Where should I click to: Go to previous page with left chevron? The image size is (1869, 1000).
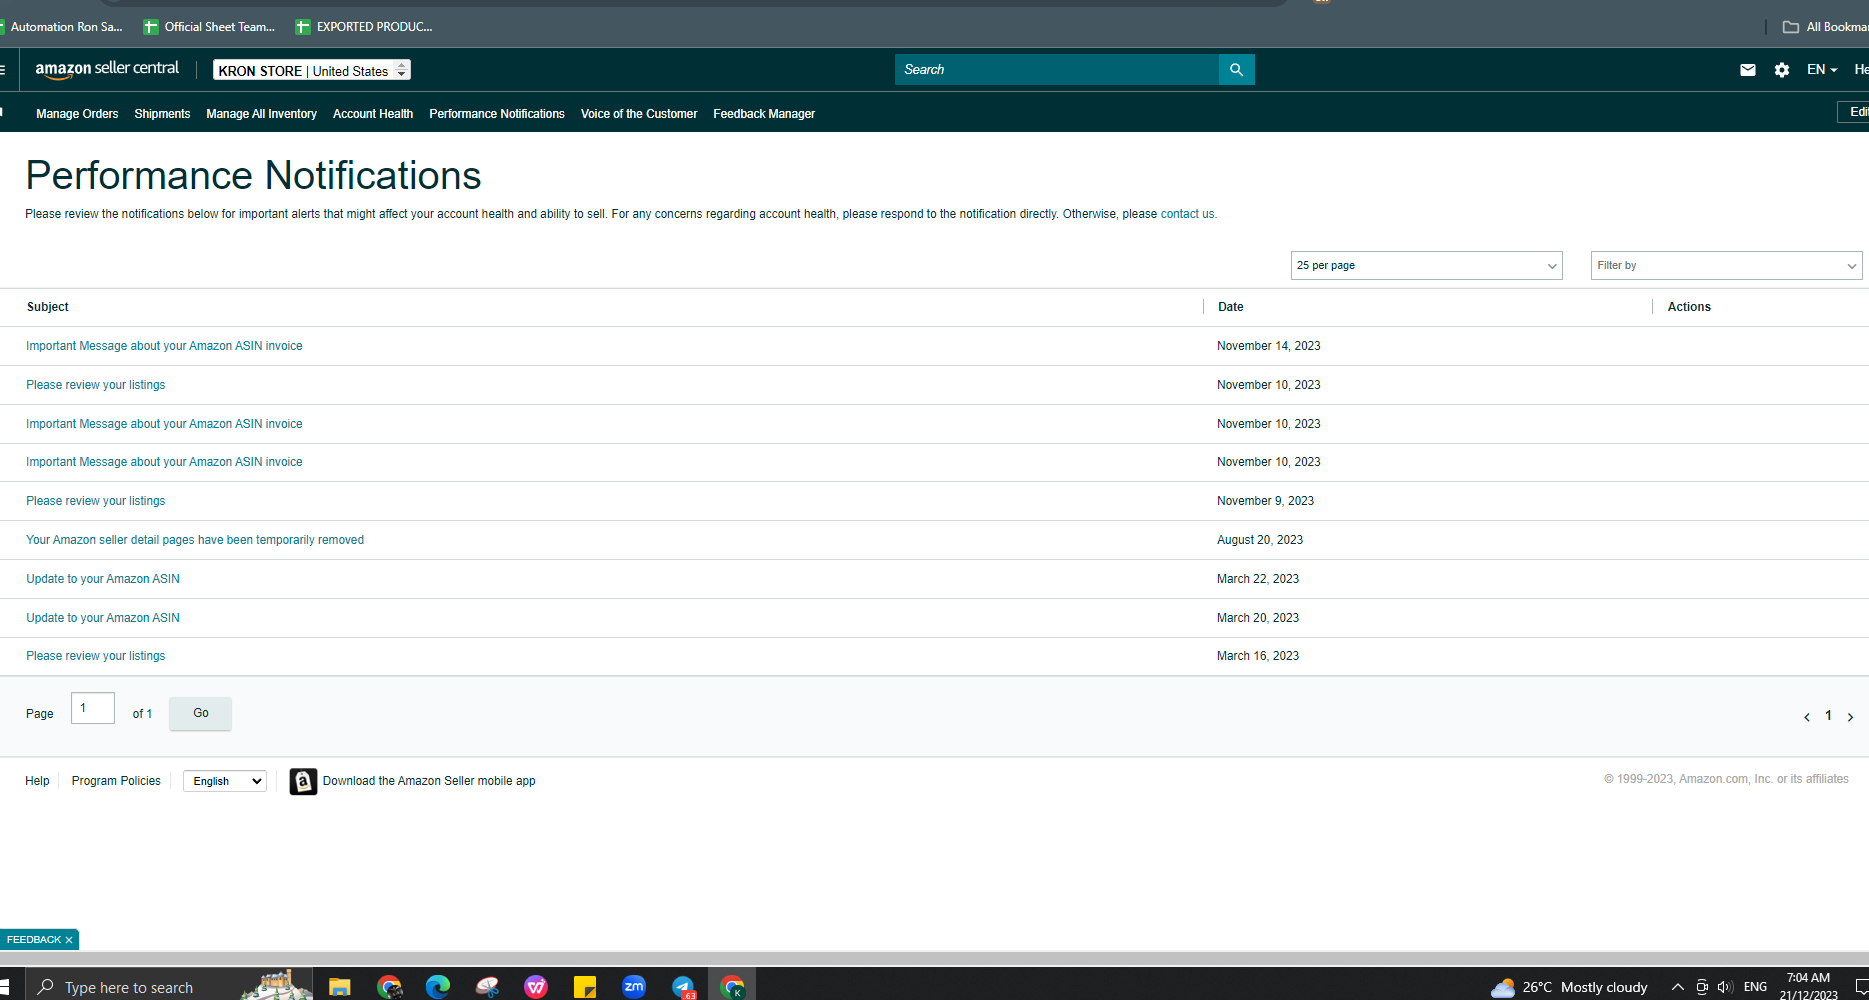(1807, 717)
